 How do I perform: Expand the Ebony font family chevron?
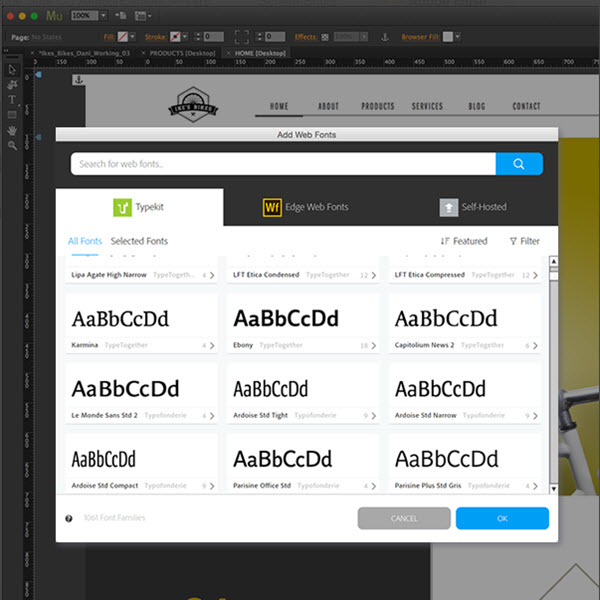click(x=373, y=346)
